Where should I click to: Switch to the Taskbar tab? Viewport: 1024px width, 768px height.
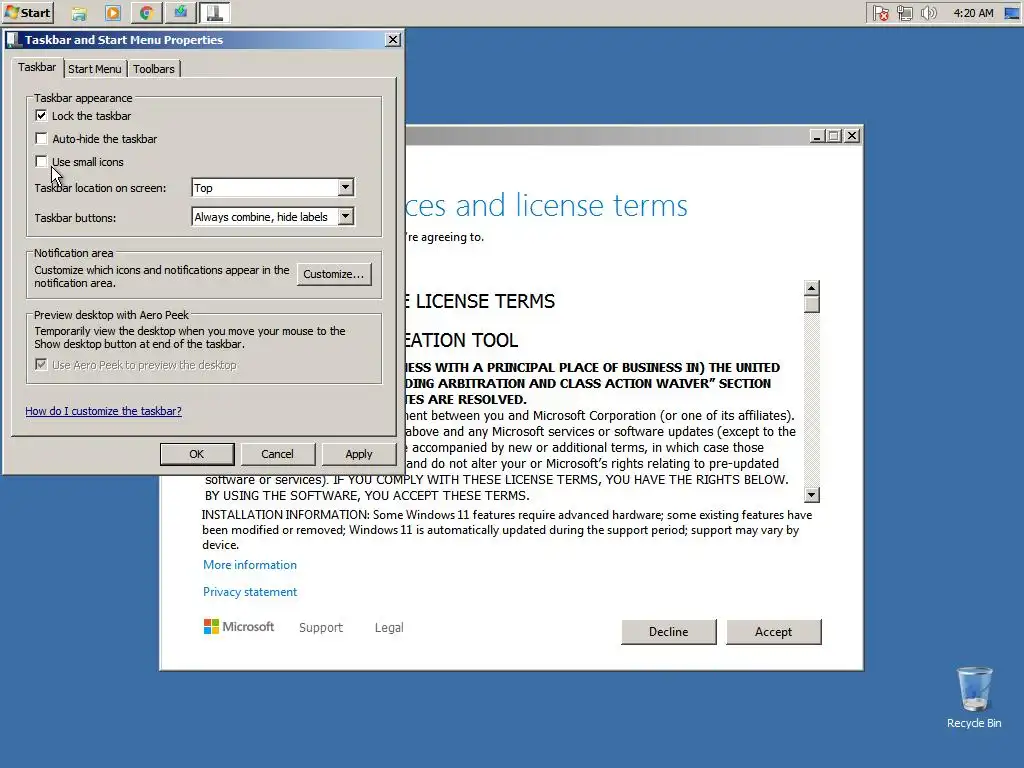[37, 67]
